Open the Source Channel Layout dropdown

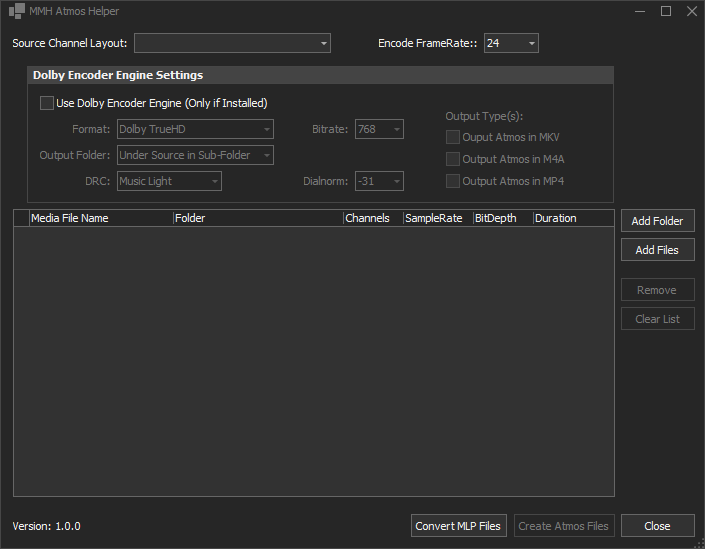click(x=232, y=43)
